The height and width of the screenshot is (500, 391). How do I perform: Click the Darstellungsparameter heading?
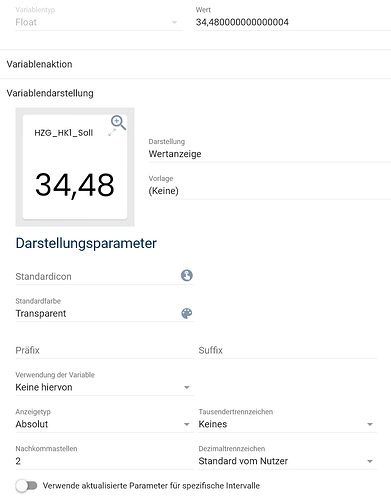tap(86, 243)
